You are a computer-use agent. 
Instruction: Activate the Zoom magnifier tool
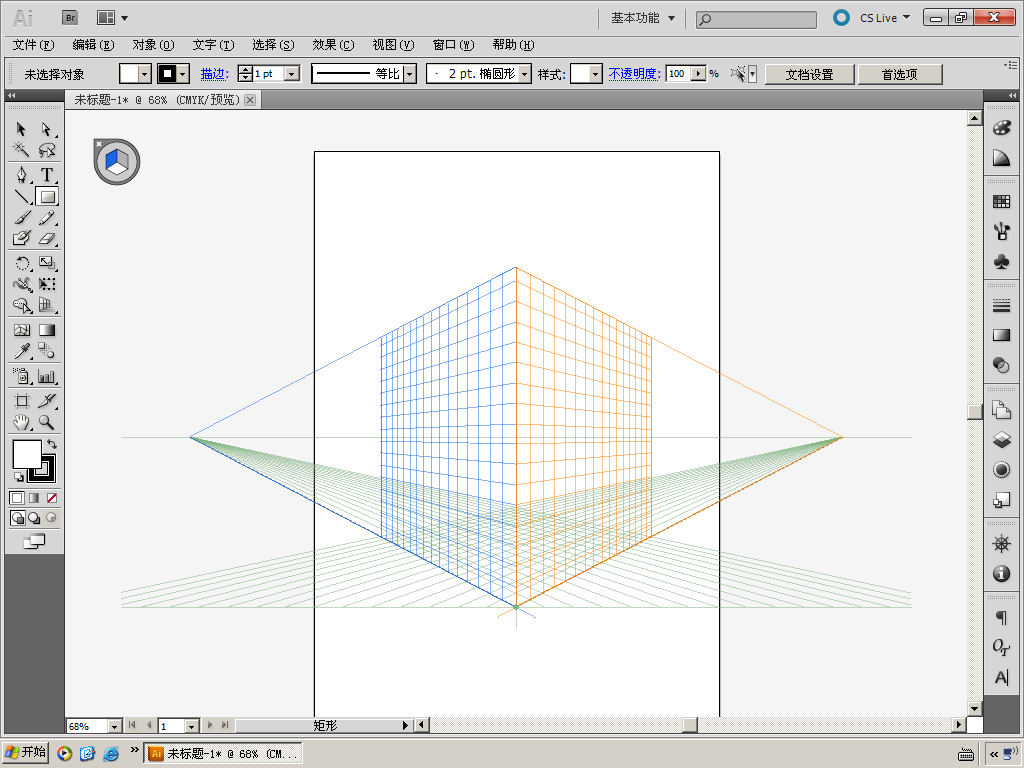click(46, 423)
